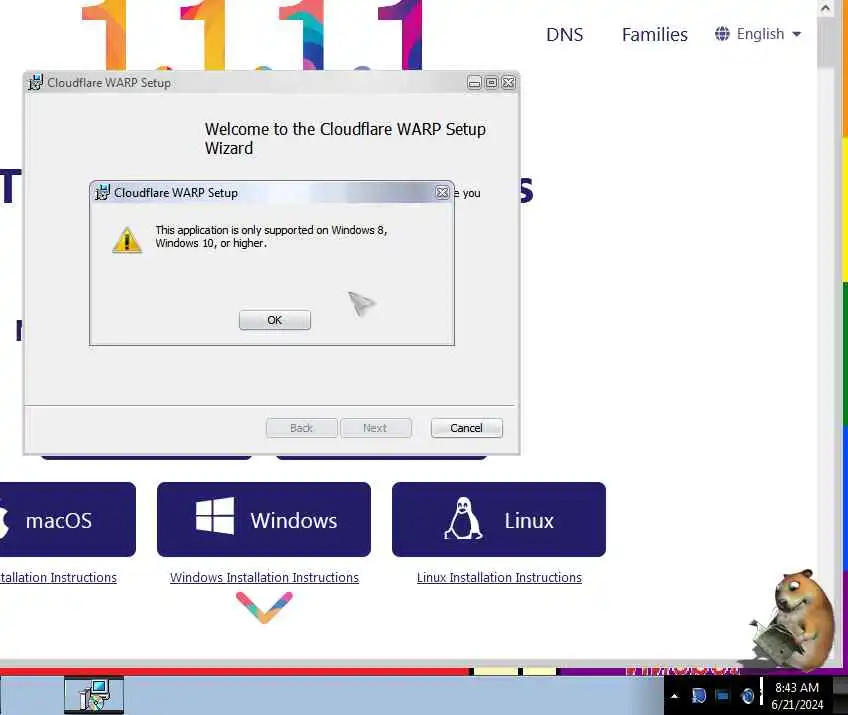Click the first blue system tray icon
Viewport: 848px width, 715px height.
698,696
